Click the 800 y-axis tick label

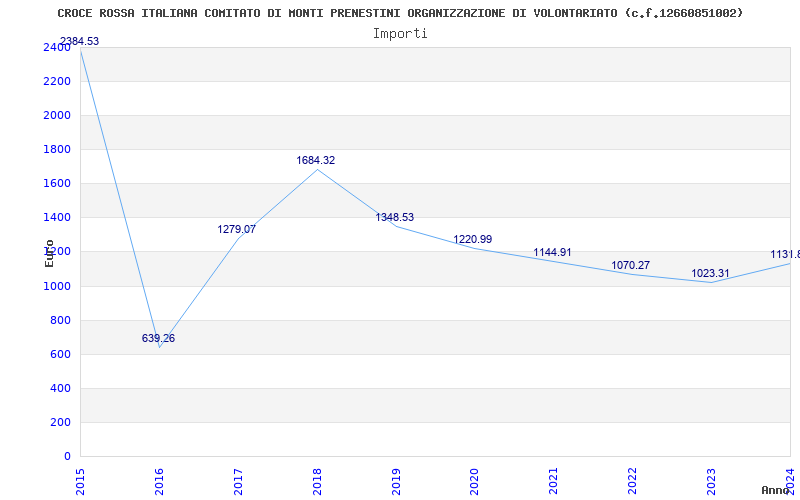click(x=60, y=320)
